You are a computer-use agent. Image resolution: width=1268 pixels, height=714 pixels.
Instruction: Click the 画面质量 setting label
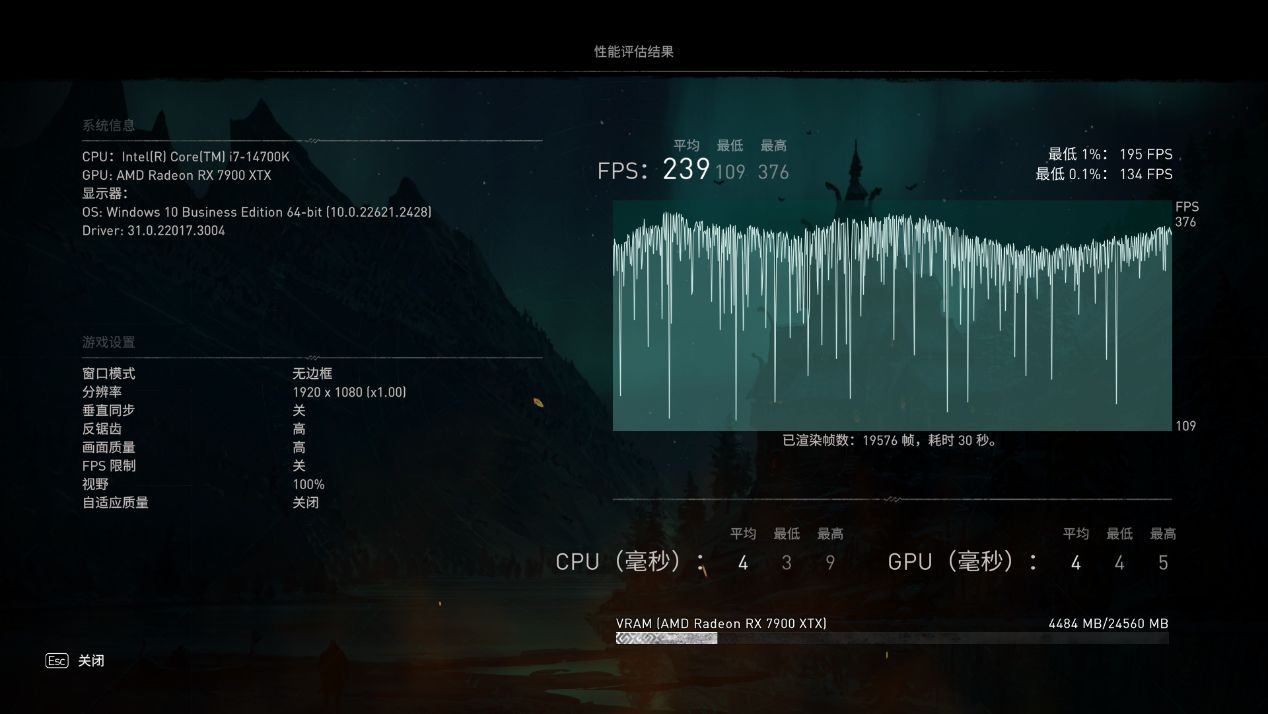click(x=108, y=448)
